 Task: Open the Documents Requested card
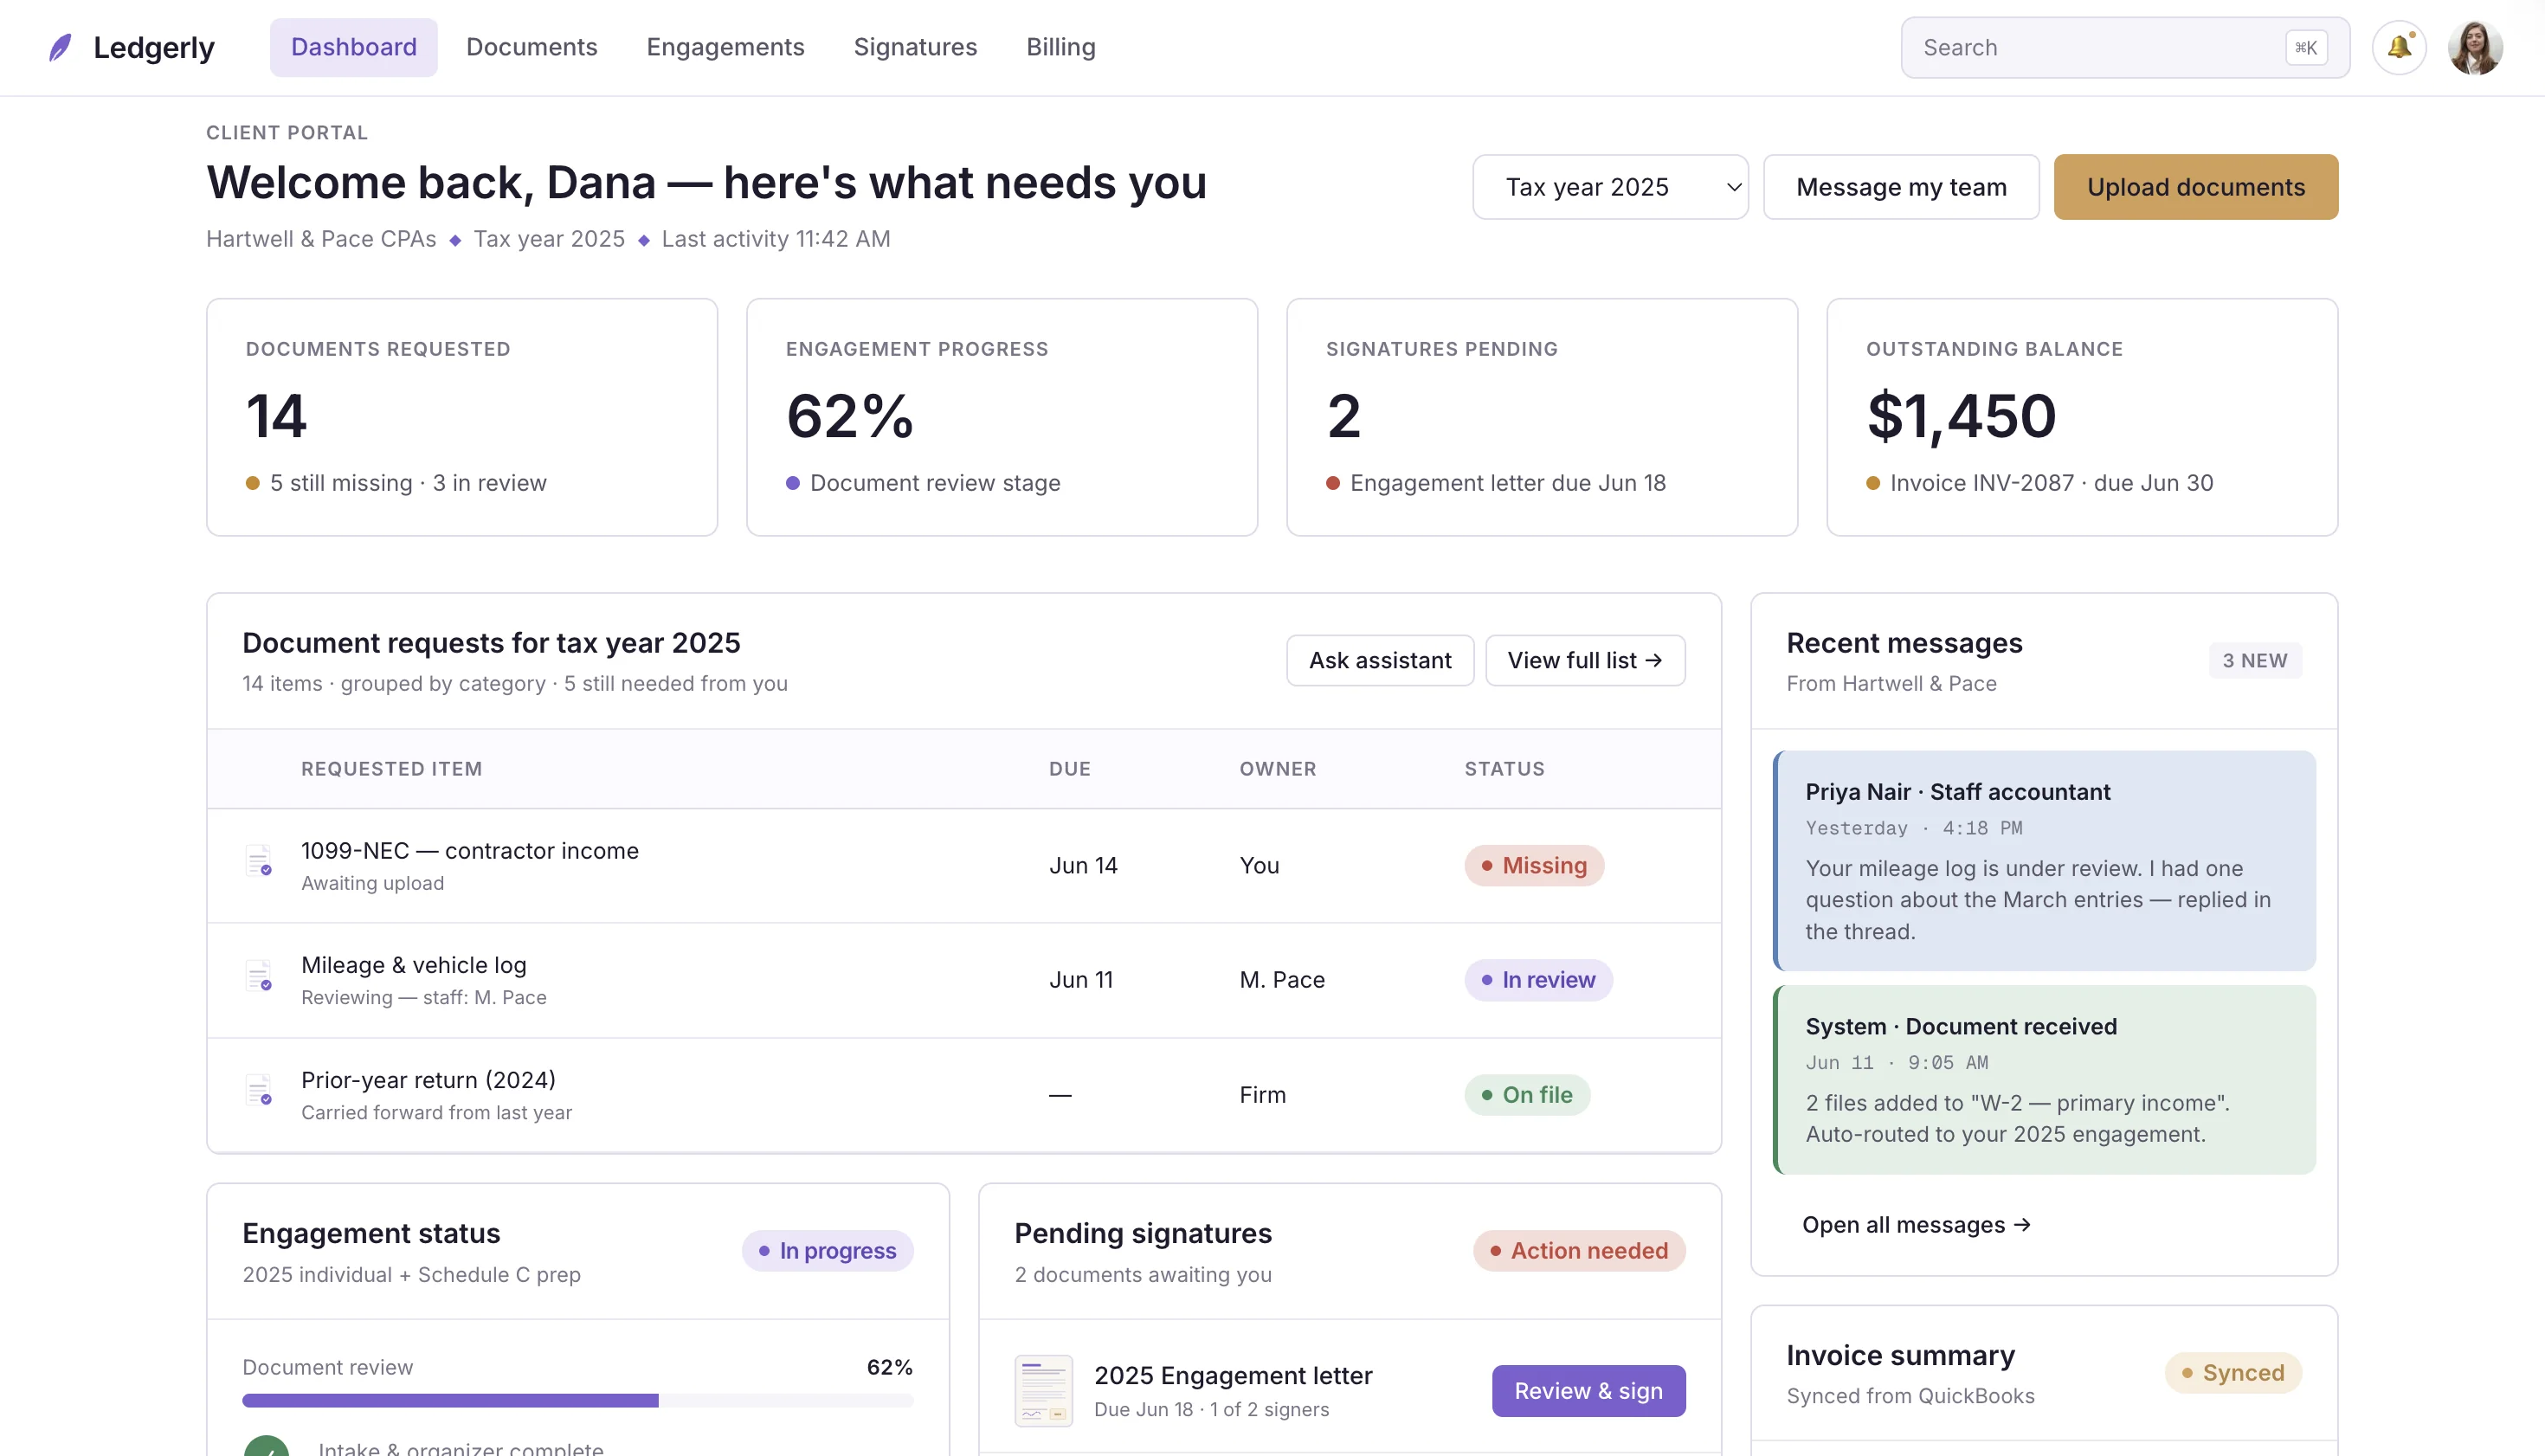(x=462, y=417)
